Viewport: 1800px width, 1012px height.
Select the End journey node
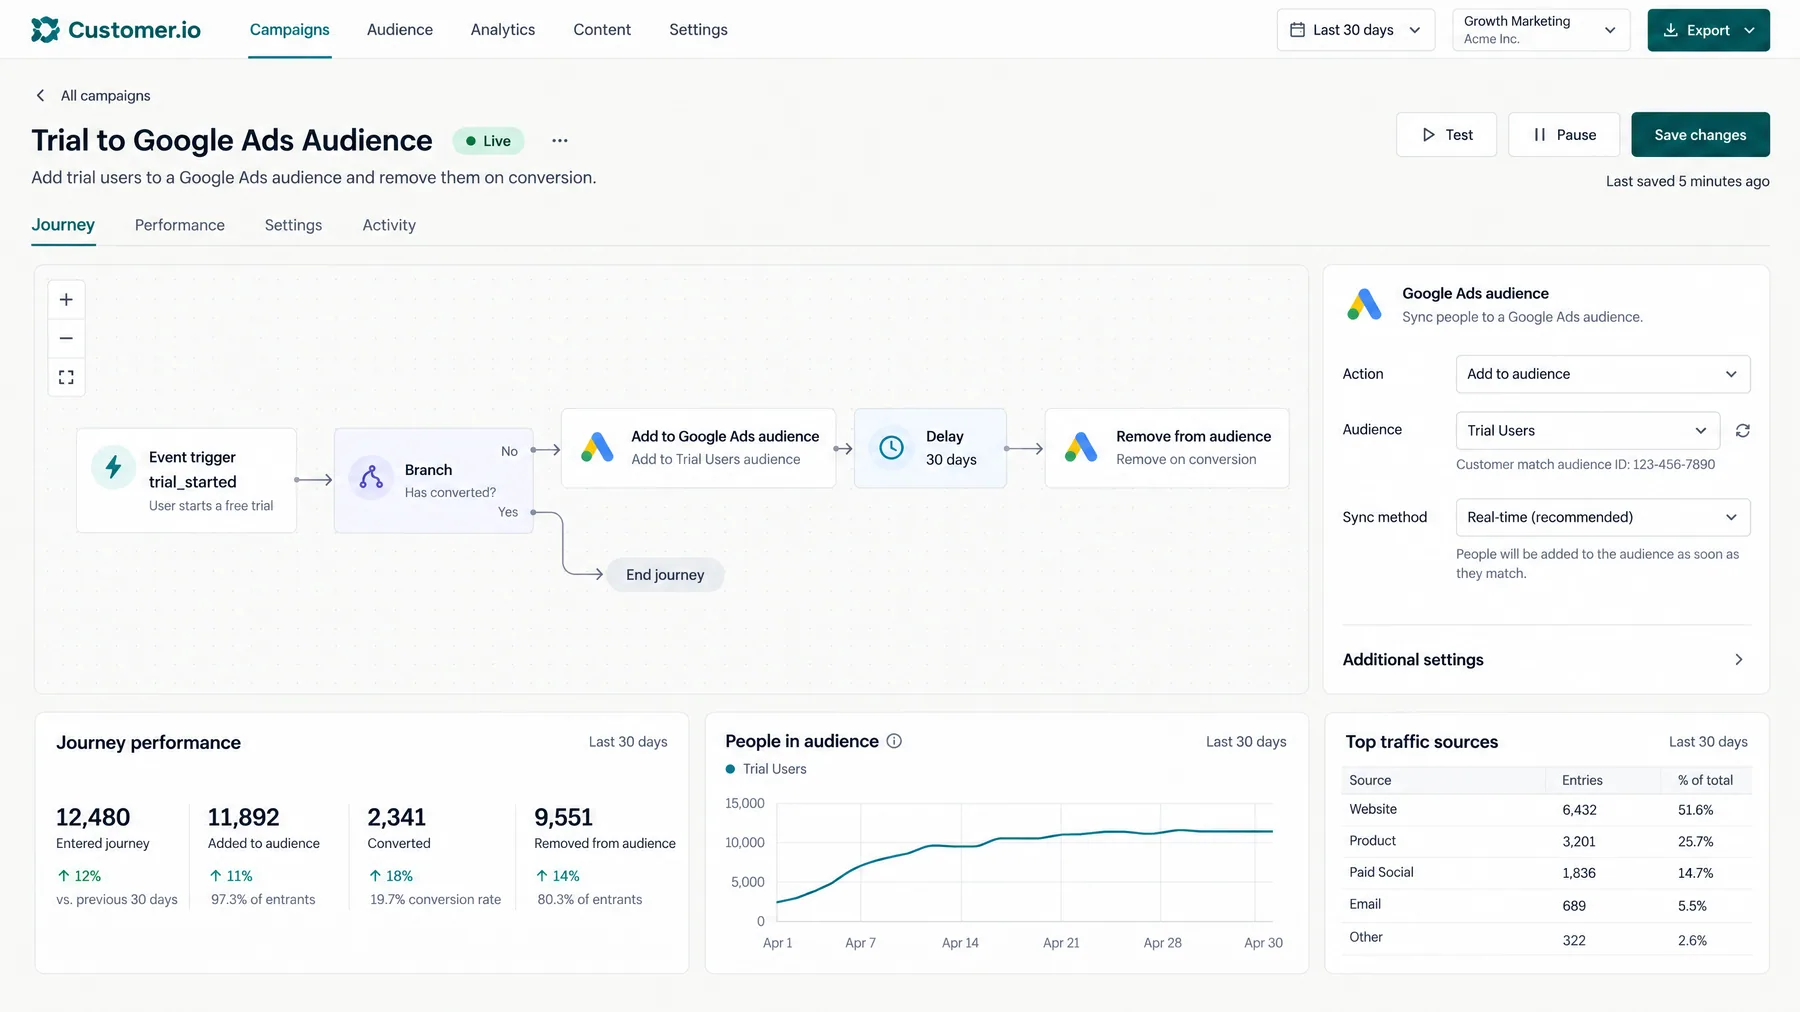(x=665, y=575)
